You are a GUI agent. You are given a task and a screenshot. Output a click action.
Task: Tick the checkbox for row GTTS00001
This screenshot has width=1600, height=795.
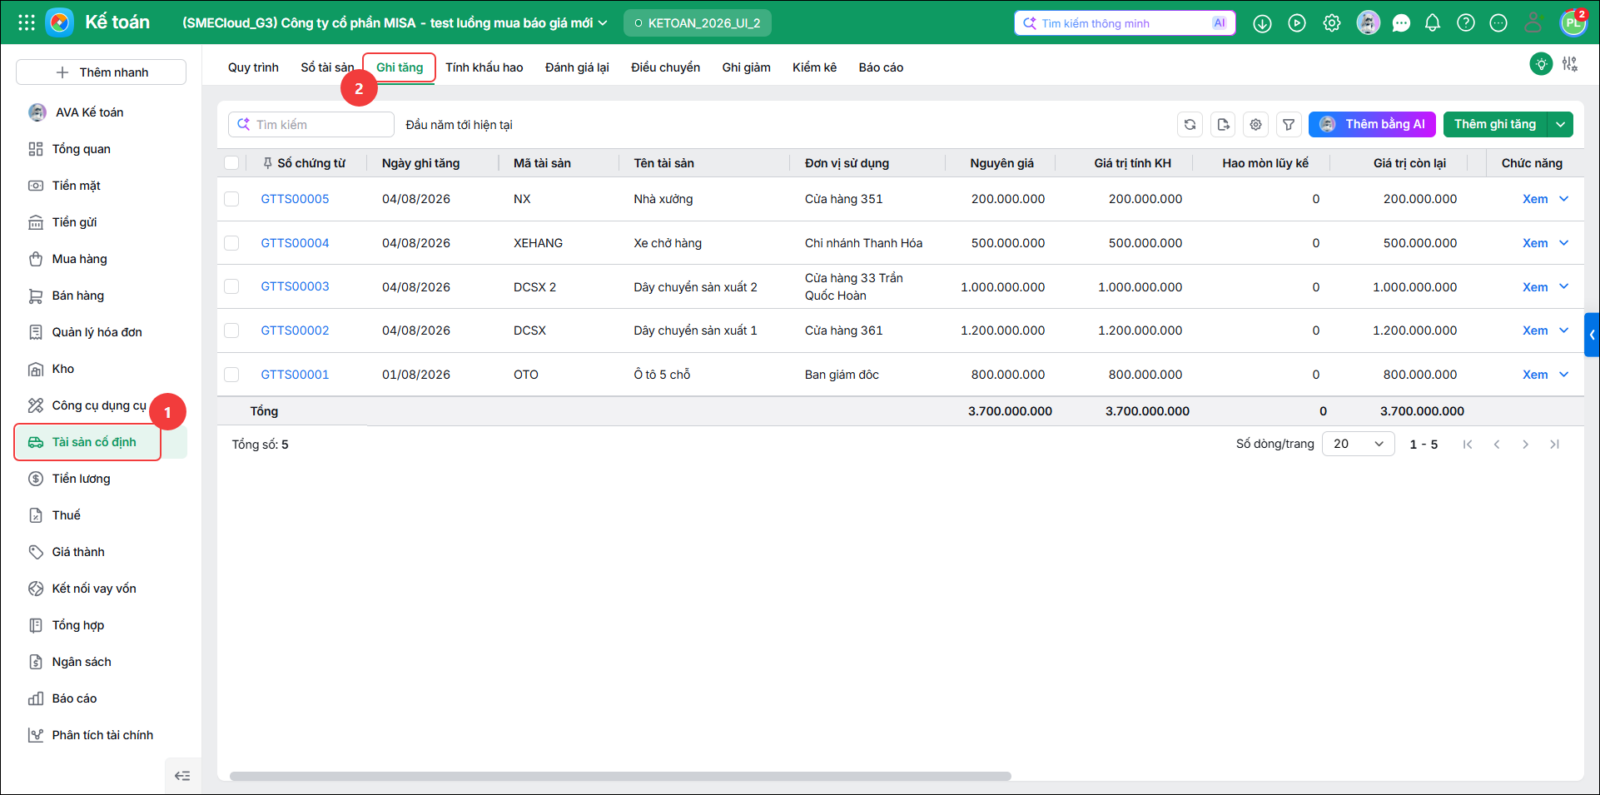coord(232,375)
